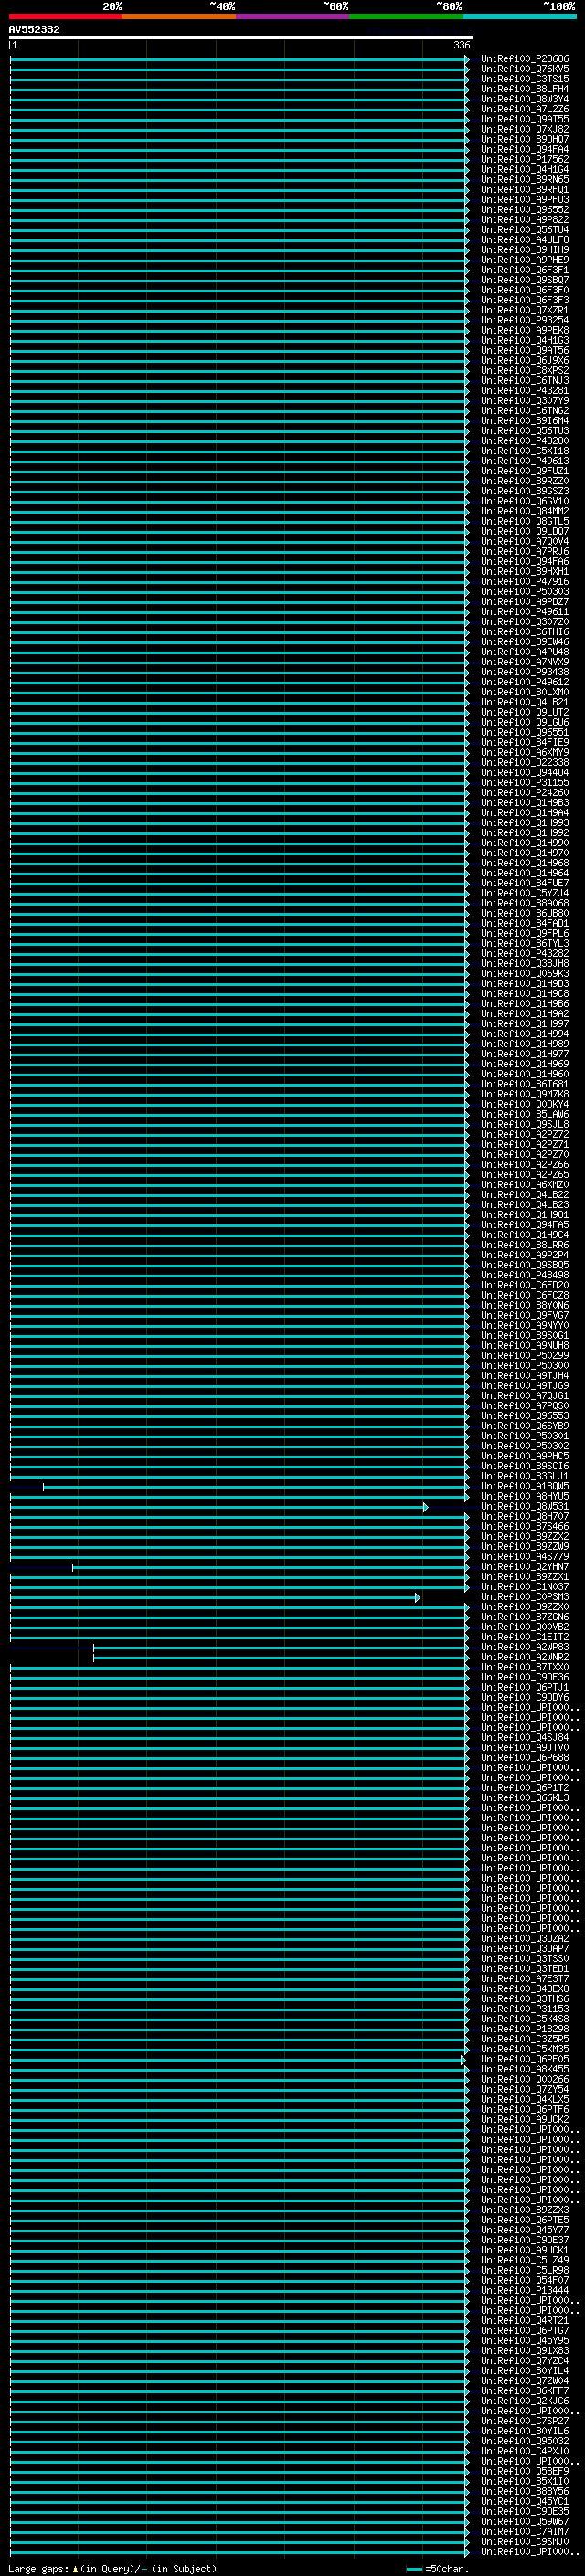Open hit UniRef100_P50302
This screenshot has width=585, height=2576.
coord(525,1445)
